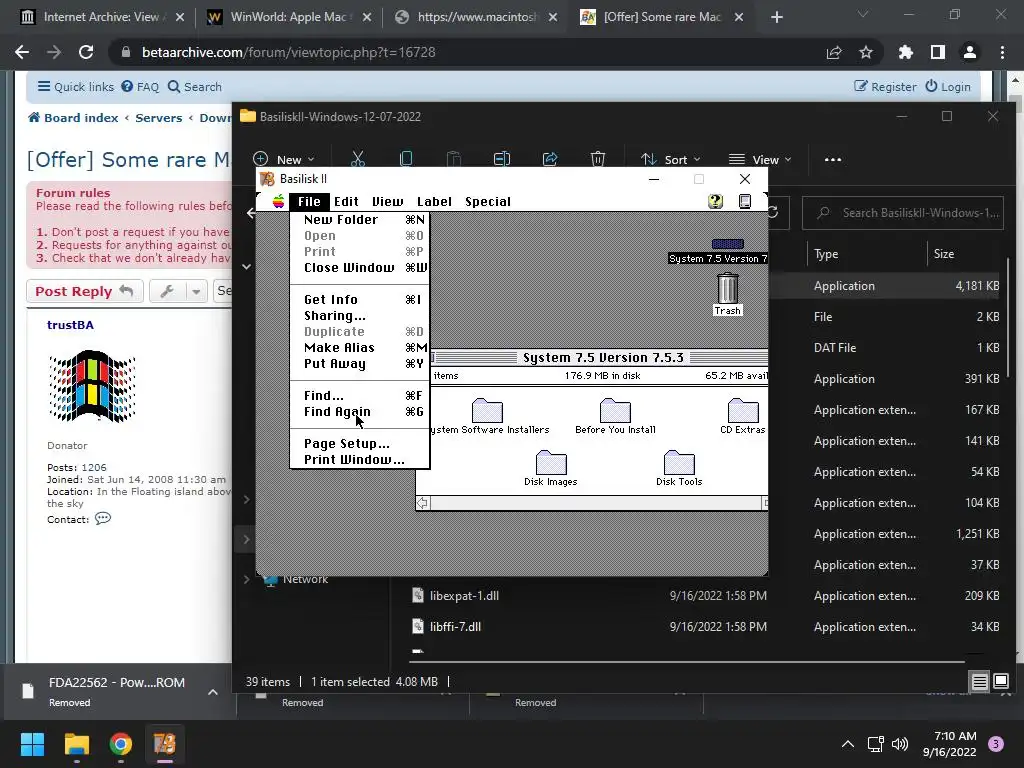Show hidden system tray icons
This screenshot has height=768, width=1024.
point(848,744)
